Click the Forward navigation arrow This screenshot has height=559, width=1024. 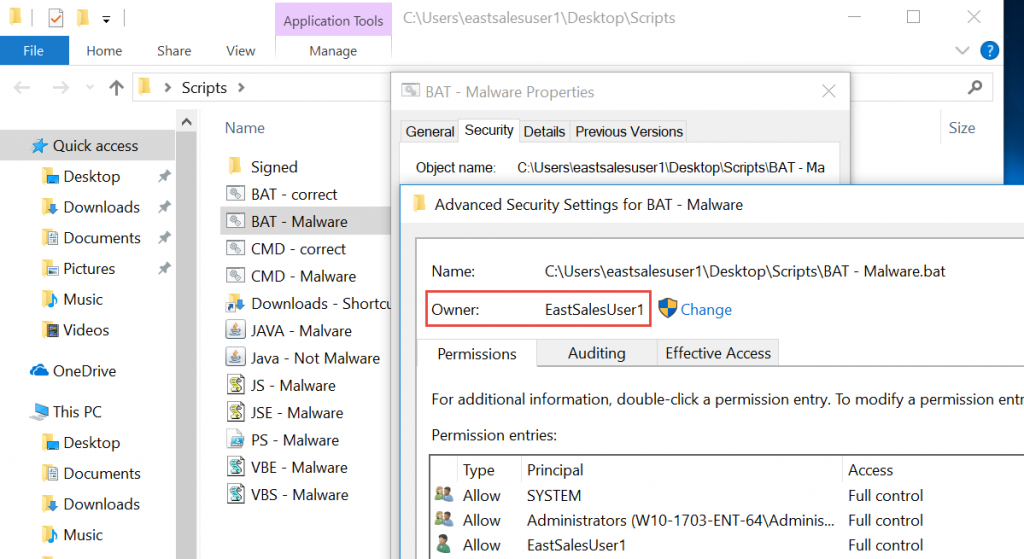[60, 88]
